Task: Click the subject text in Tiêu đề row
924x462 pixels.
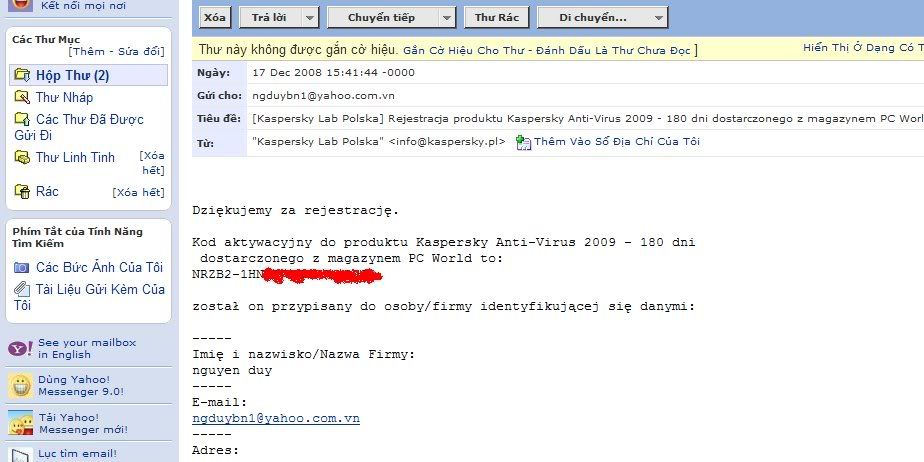Action: [x=588, y=118]
